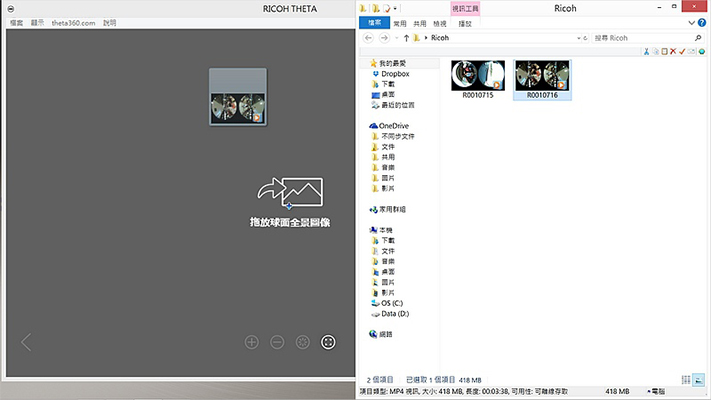Click the new folder icon in quick access toolbar

pyautogui.click(x=376, y=8)
